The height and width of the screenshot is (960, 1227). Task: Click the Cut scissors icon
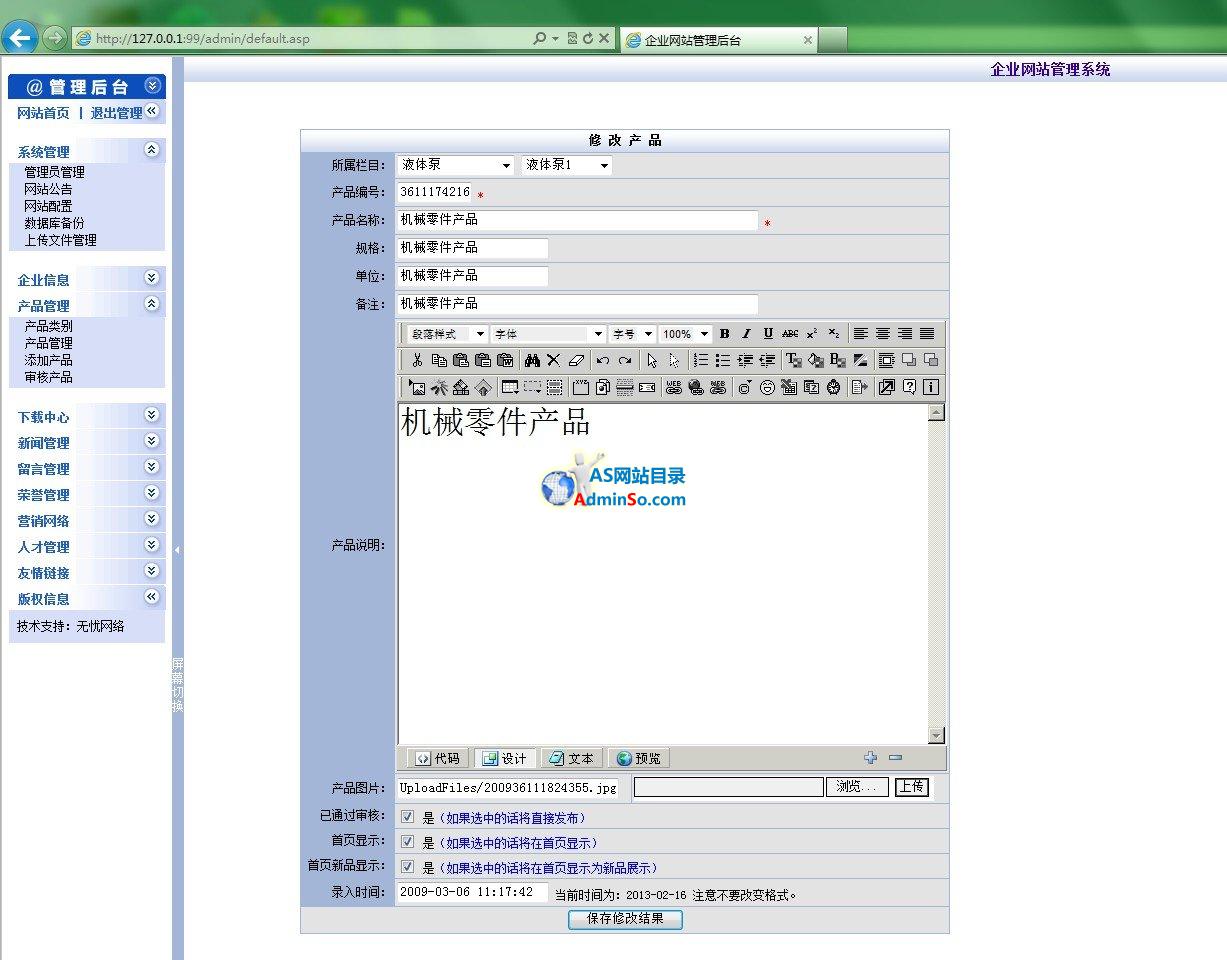point(417,360)
